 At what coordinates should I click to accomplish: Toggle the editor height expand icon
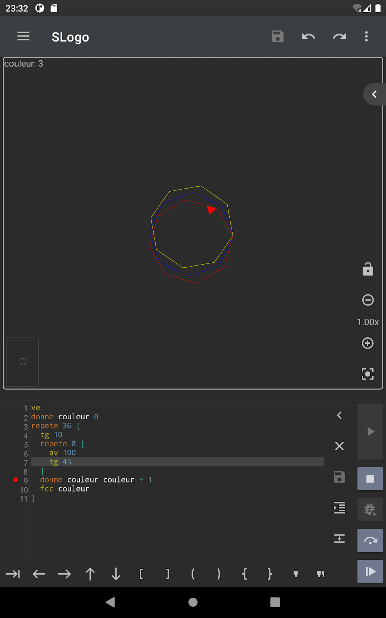tap(339, 538)
